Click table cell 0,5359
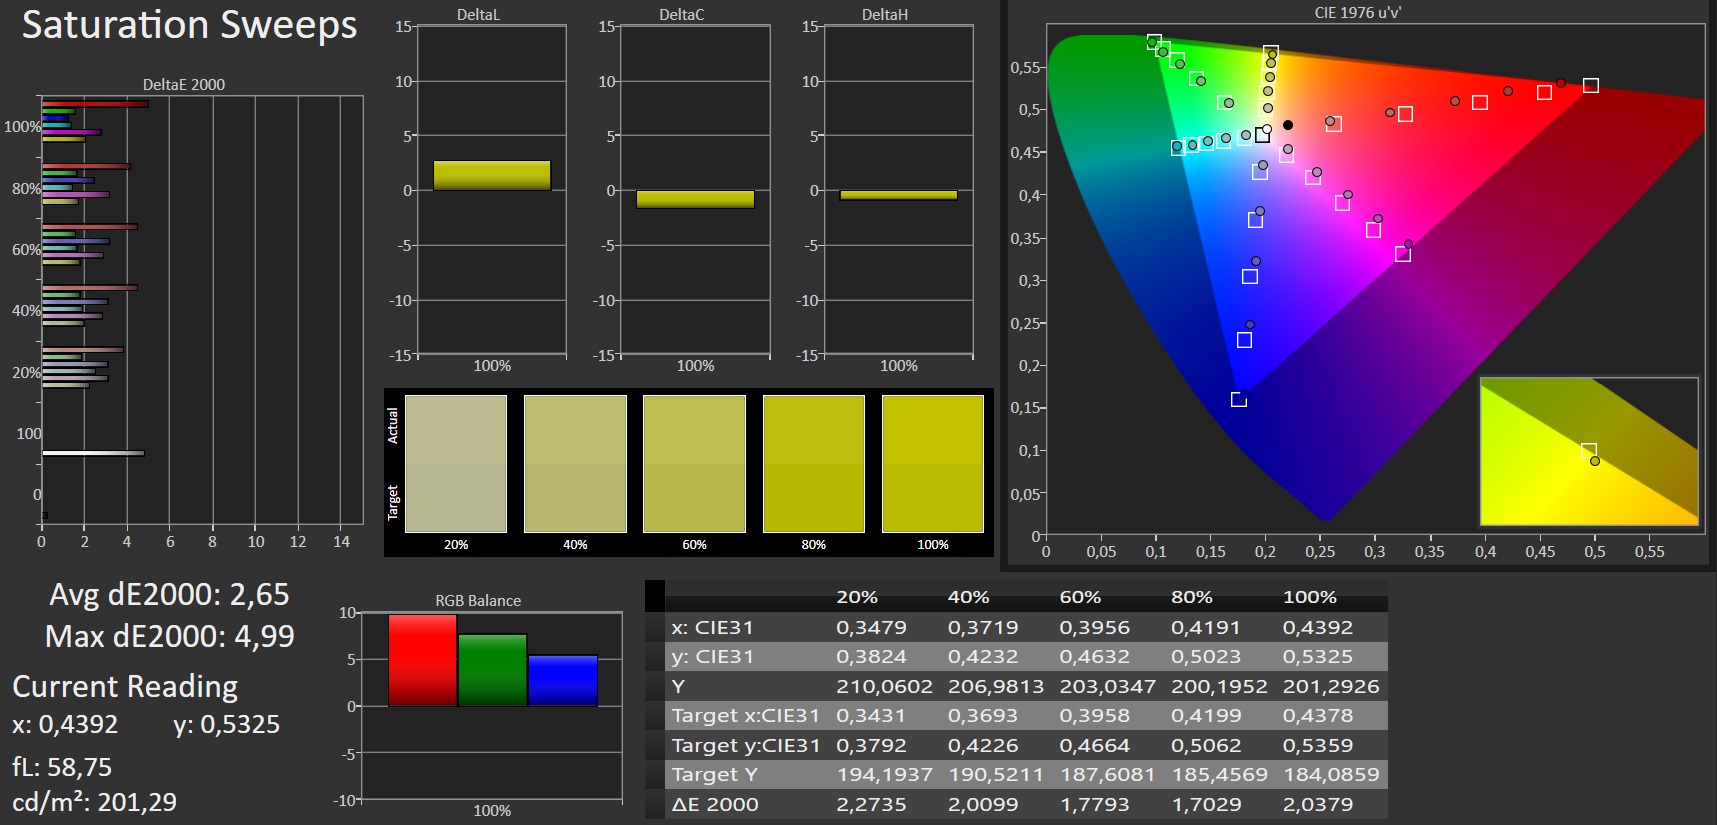The height and width of the screenshot is (825, 1717). (x=1318, y=746)
